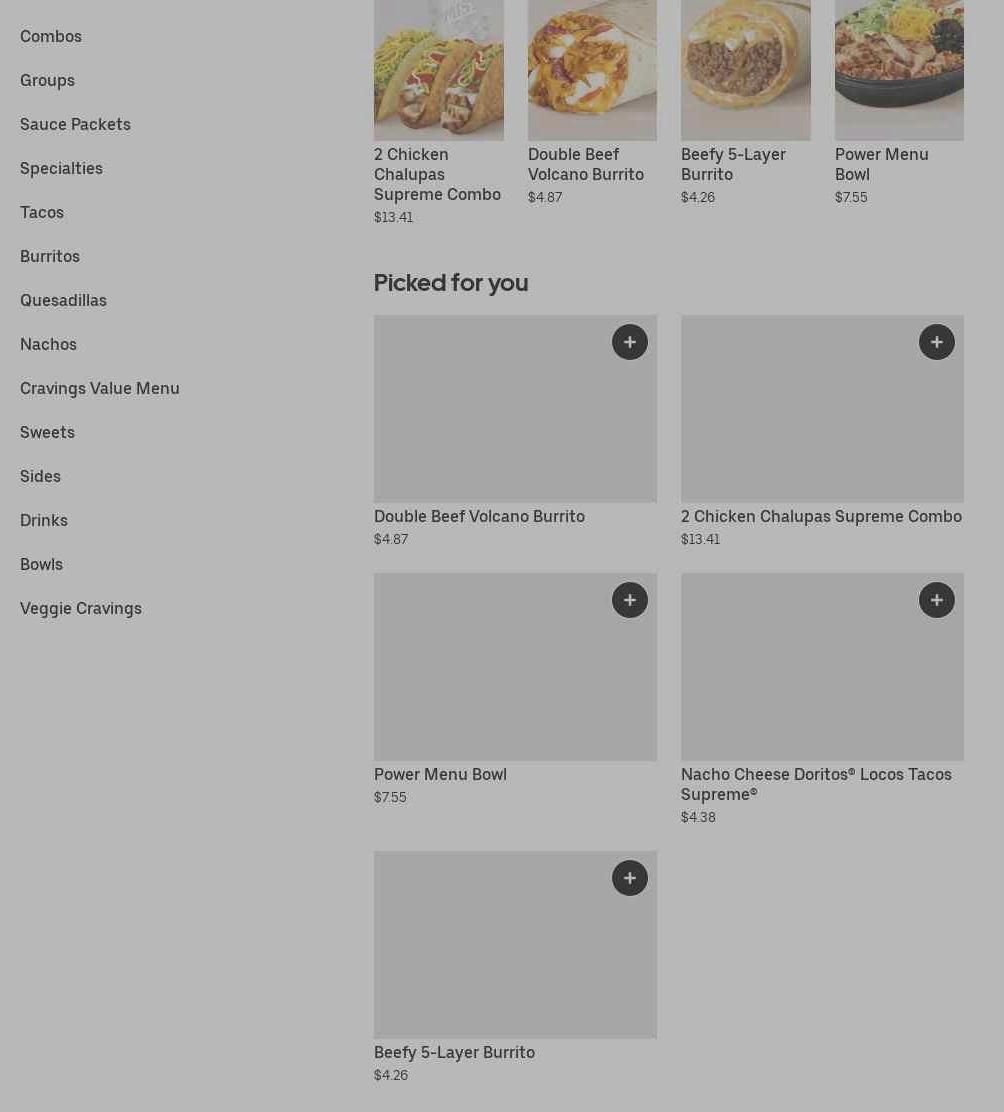The image size is (1004, 1112).
Task: Open Nacho Cheese Doritos Locos Tacos Supreme title
Action: tap(816, 784)
